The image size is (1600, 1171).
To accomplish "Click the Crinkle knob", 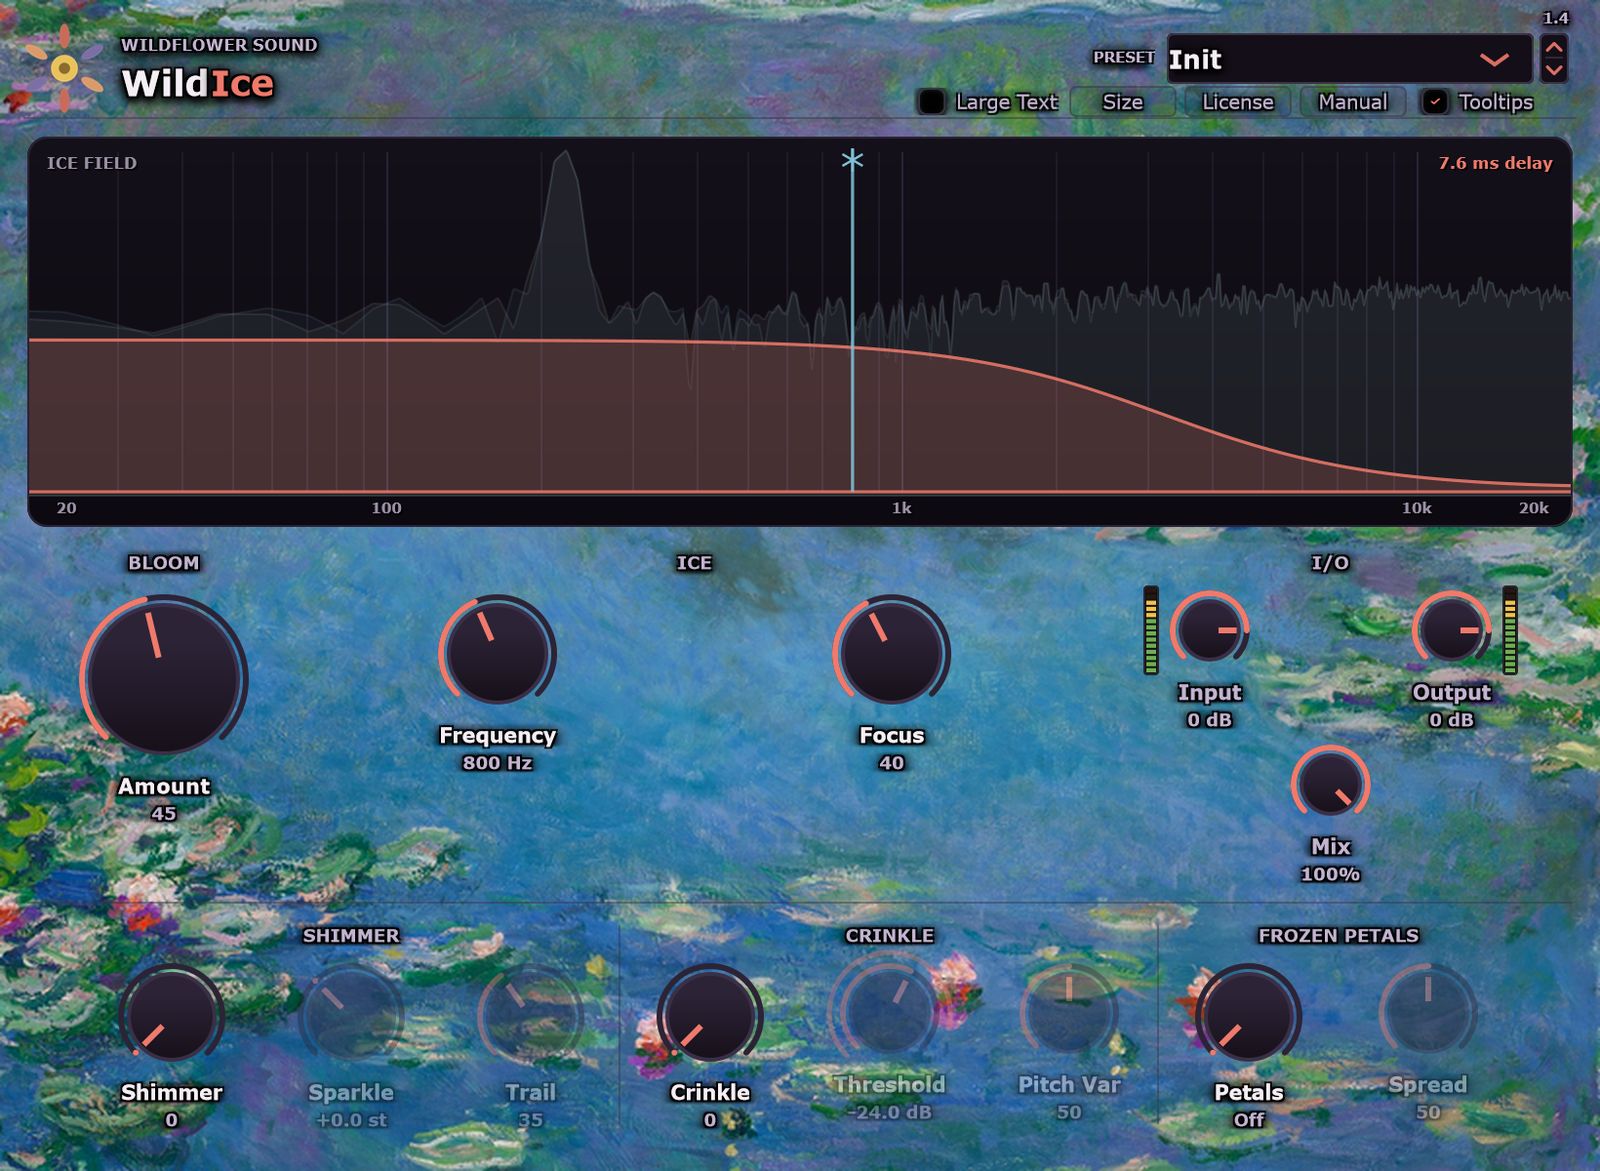I will [710, 1014].
